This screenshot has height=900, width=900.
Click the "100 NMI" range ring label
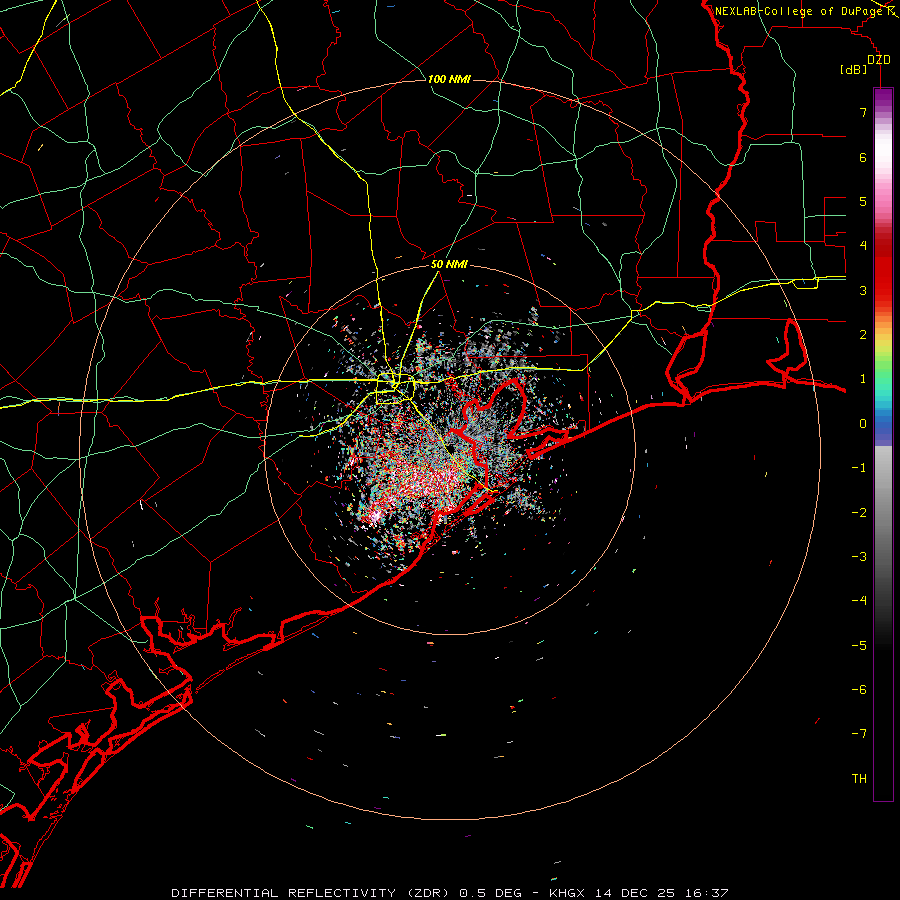[449, 79]
